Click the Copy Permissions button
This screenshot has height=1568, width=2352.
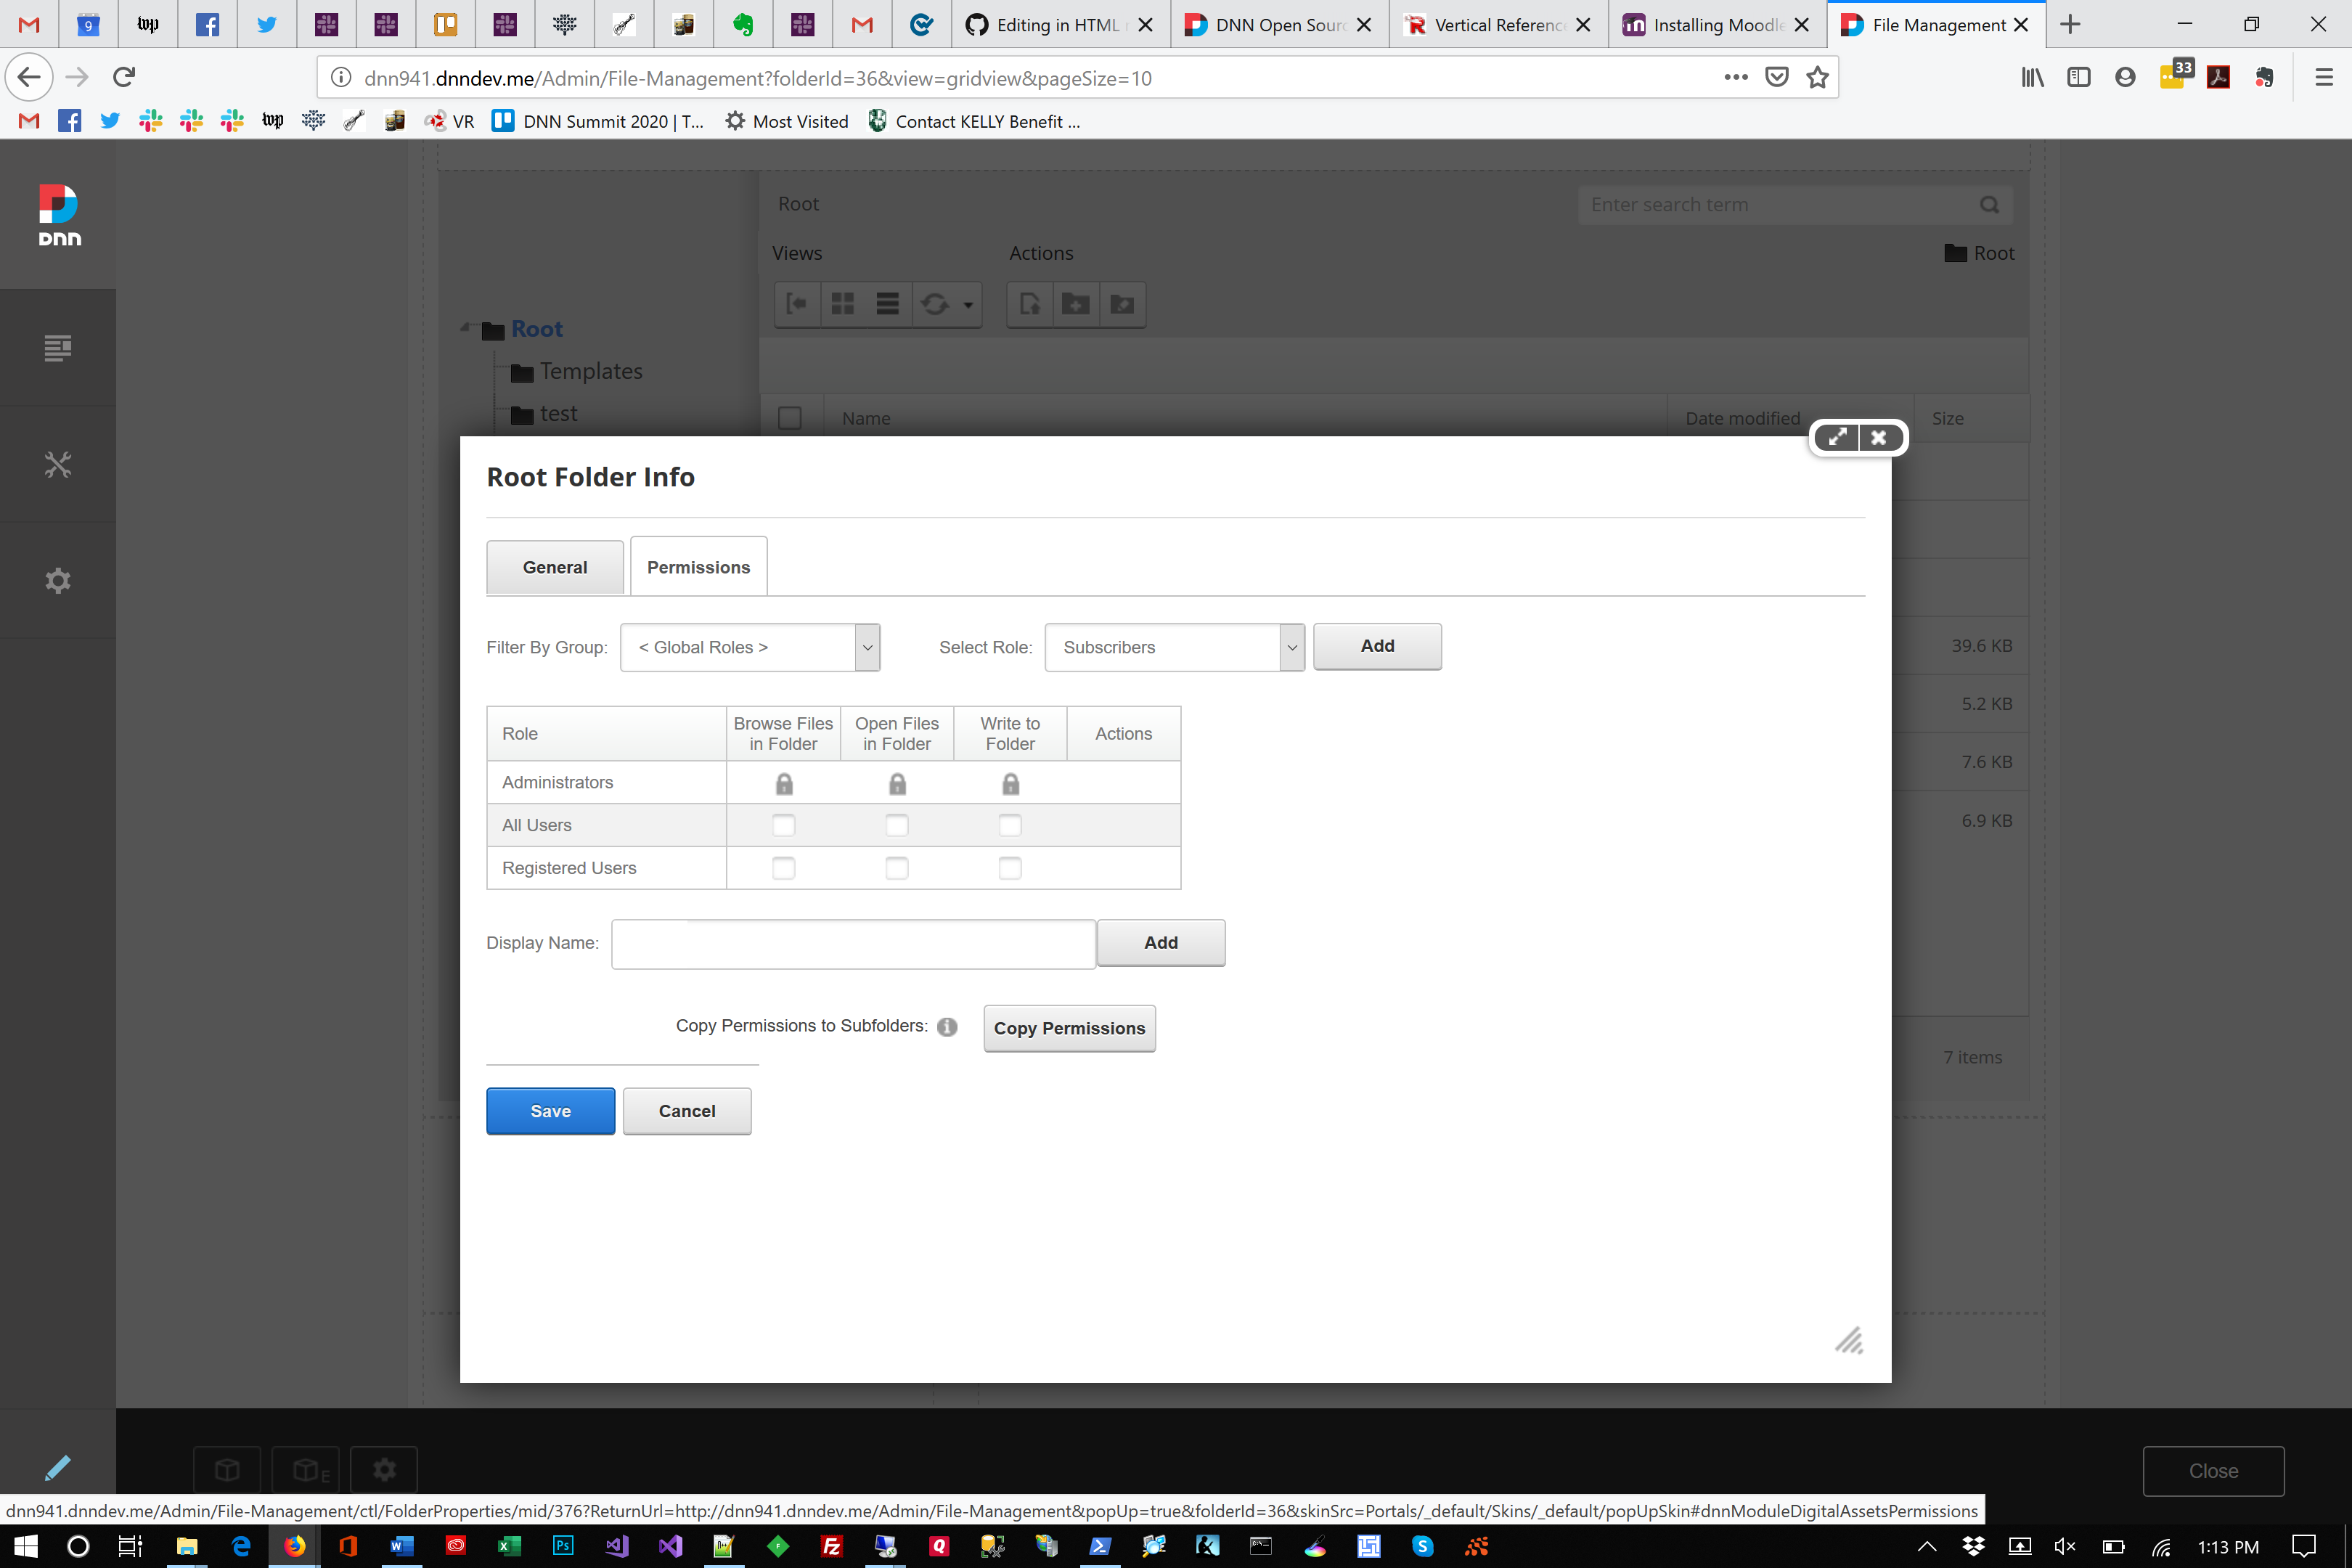coord(1069,1028)
